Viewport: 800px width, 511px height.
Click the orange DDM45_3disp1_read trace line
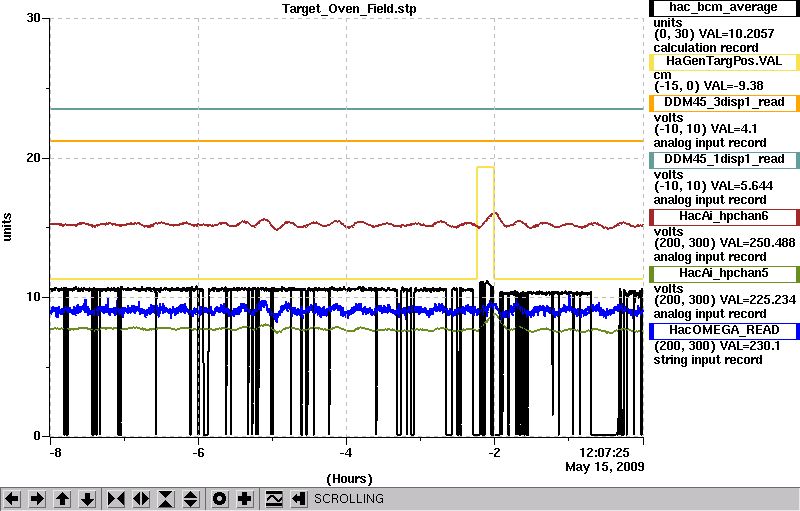pyautogui.click(x=347, y=141)
